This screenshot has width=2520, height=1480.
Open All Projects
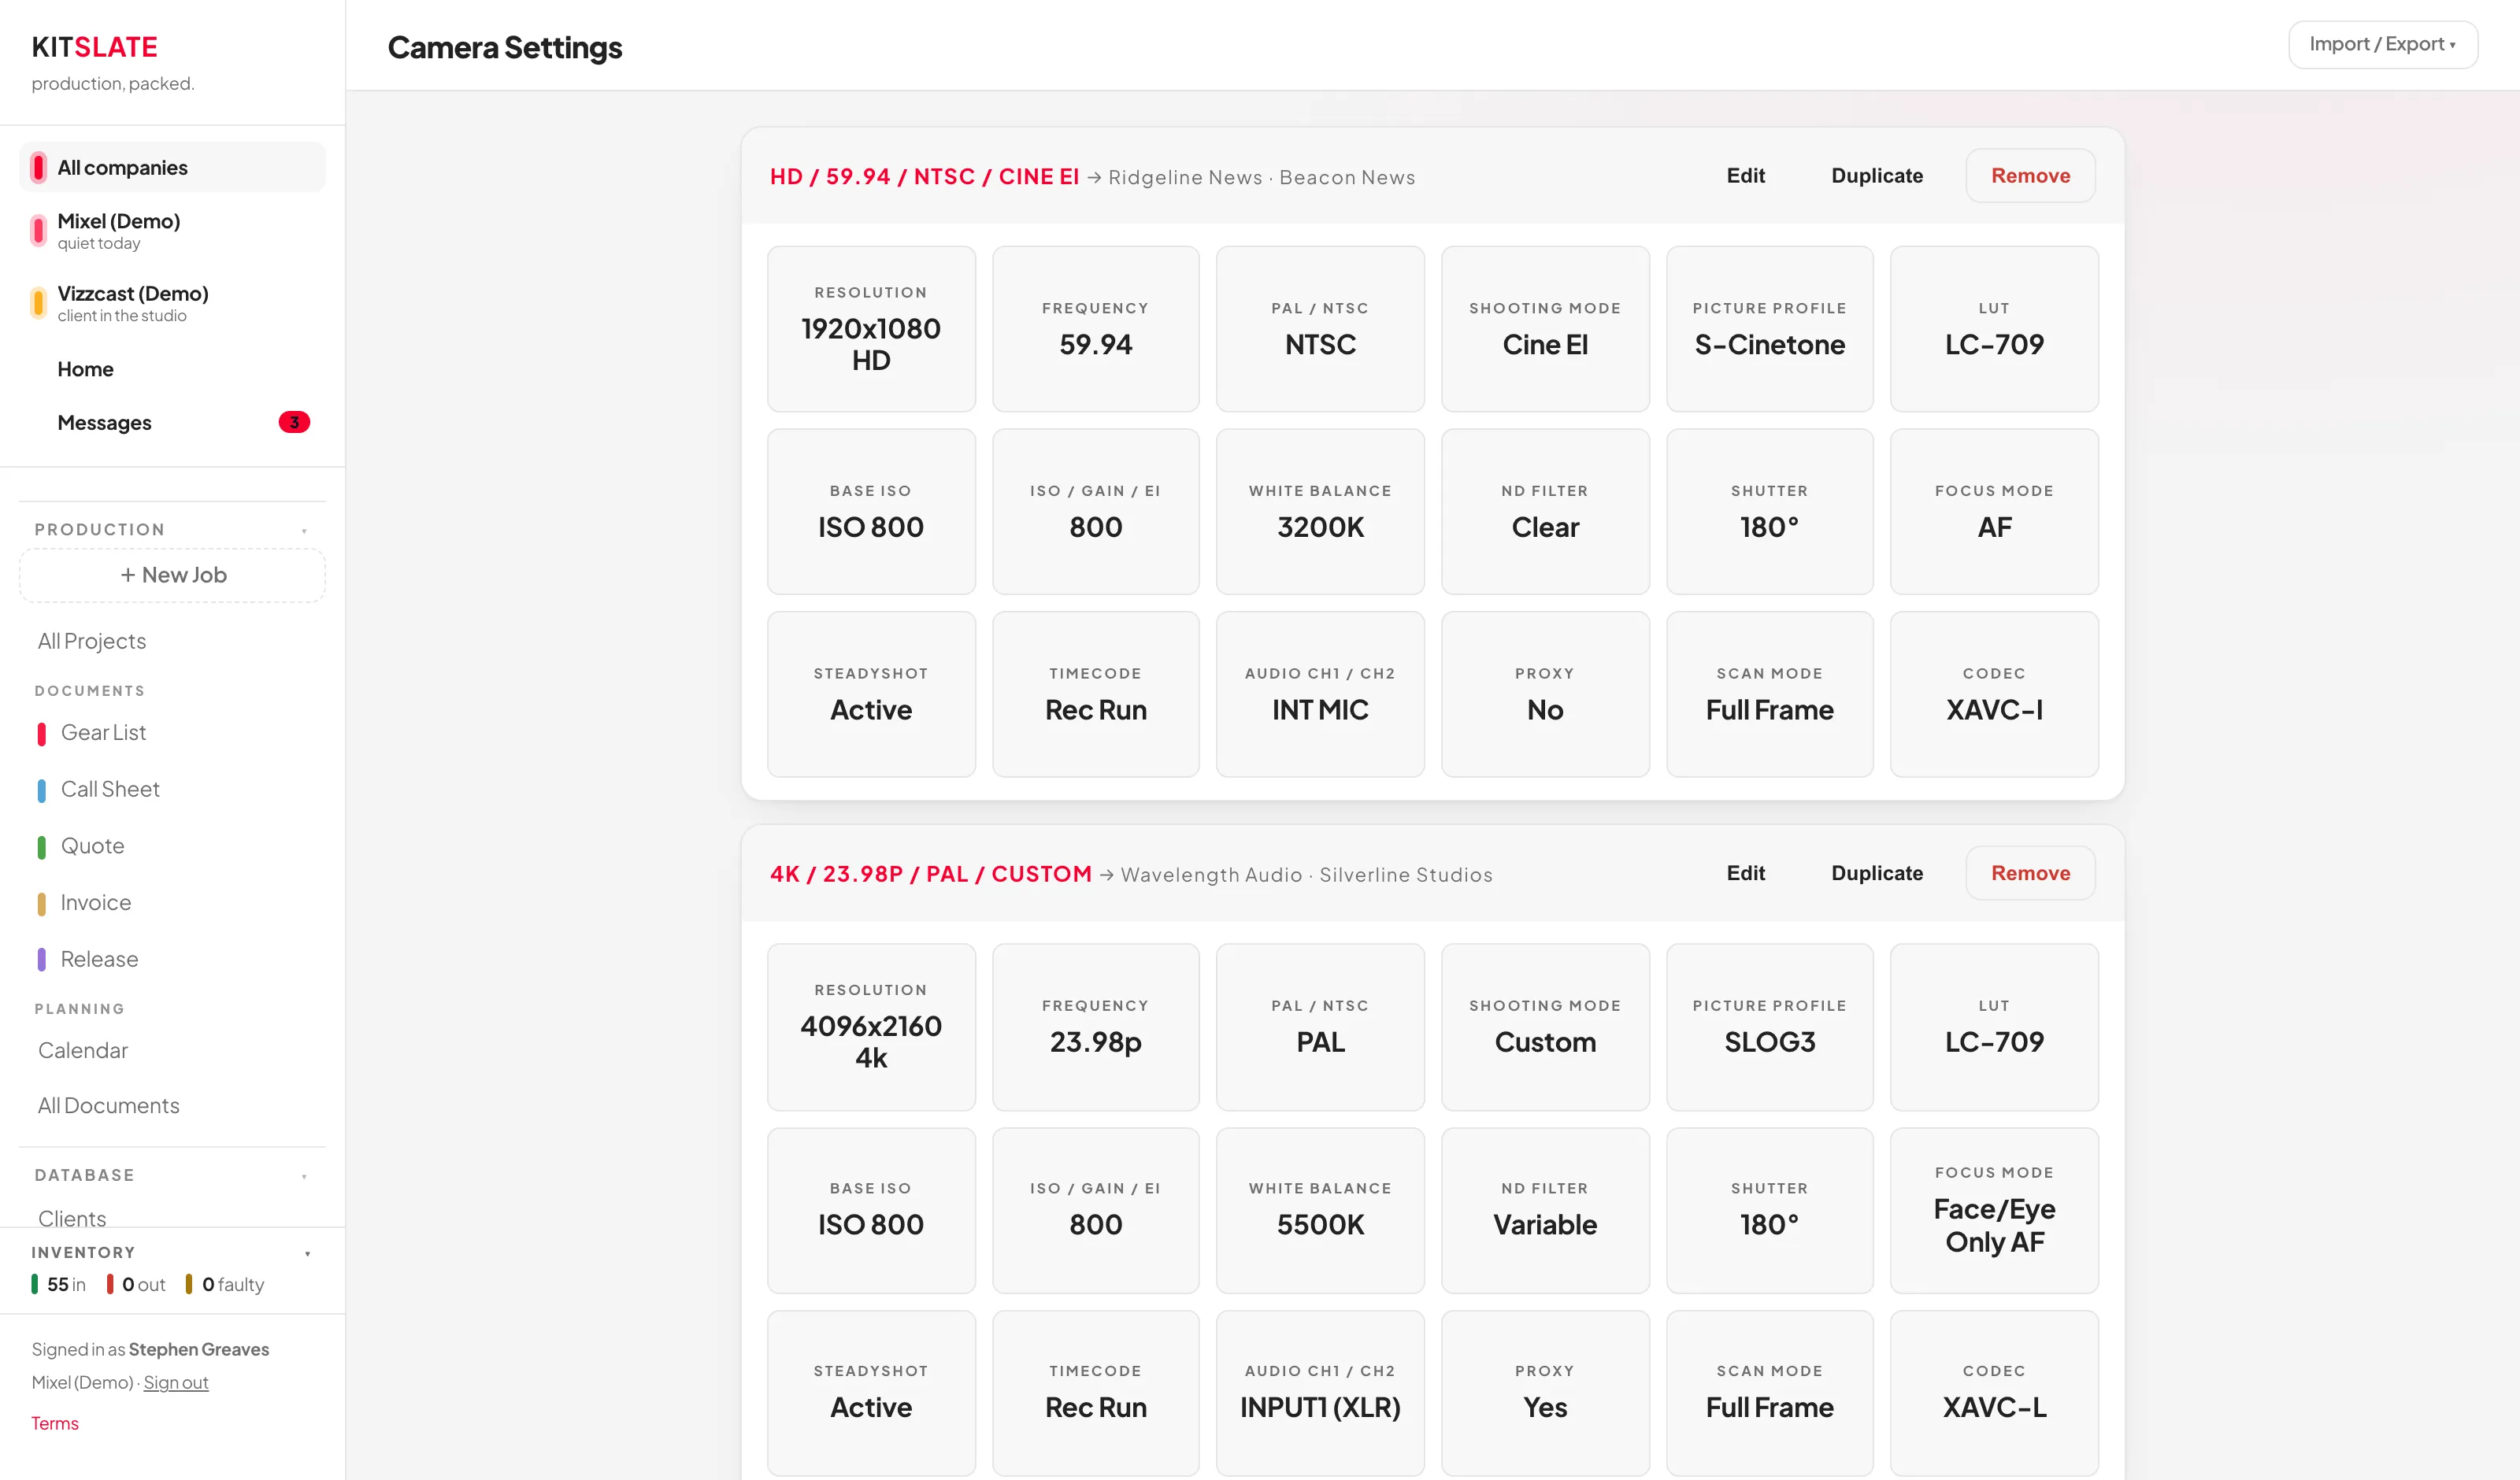pyautogui.click(x=92, y=641)
